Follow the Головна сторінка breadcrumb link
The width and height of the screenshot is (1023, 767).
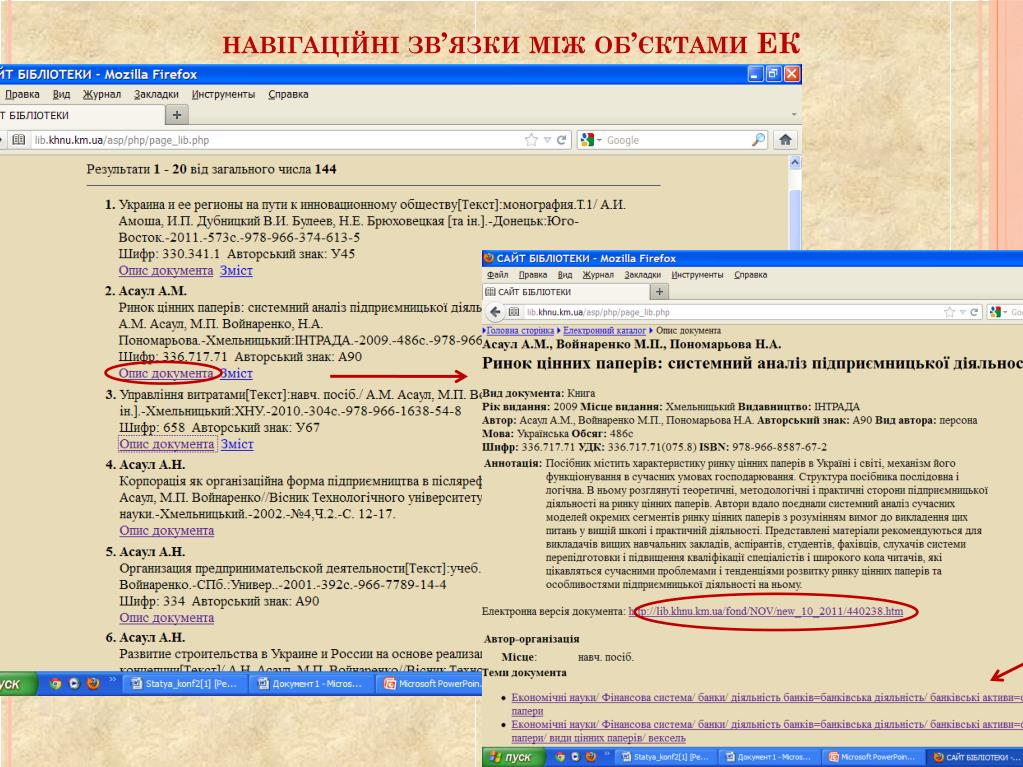[x=520, y=331]
